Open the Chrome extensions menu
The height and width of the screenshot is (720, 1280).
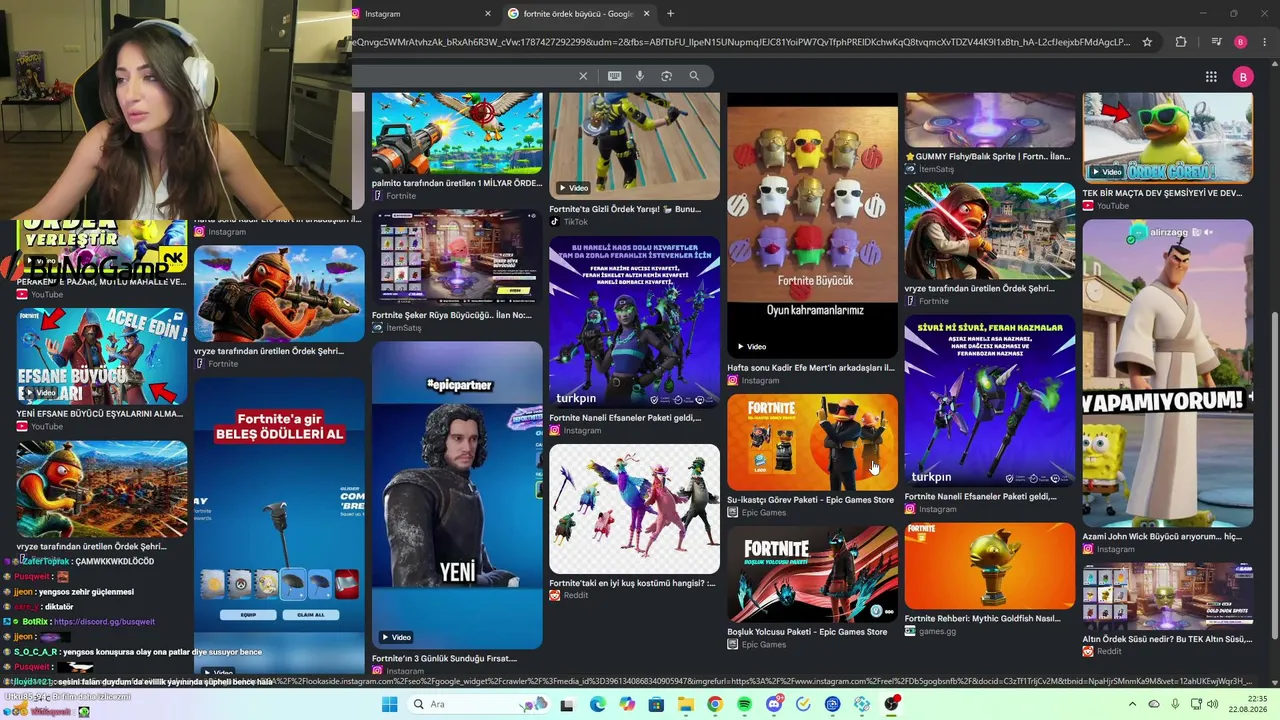click(1181, 42)
